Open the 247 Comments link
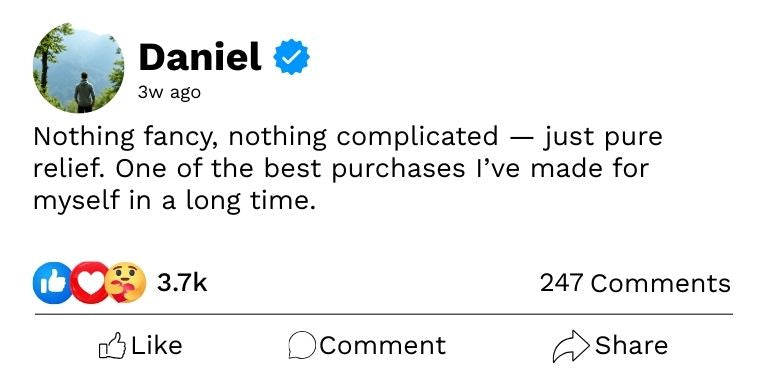The width and height of the screenshot is (768, 384). click(x=635, y=283)
